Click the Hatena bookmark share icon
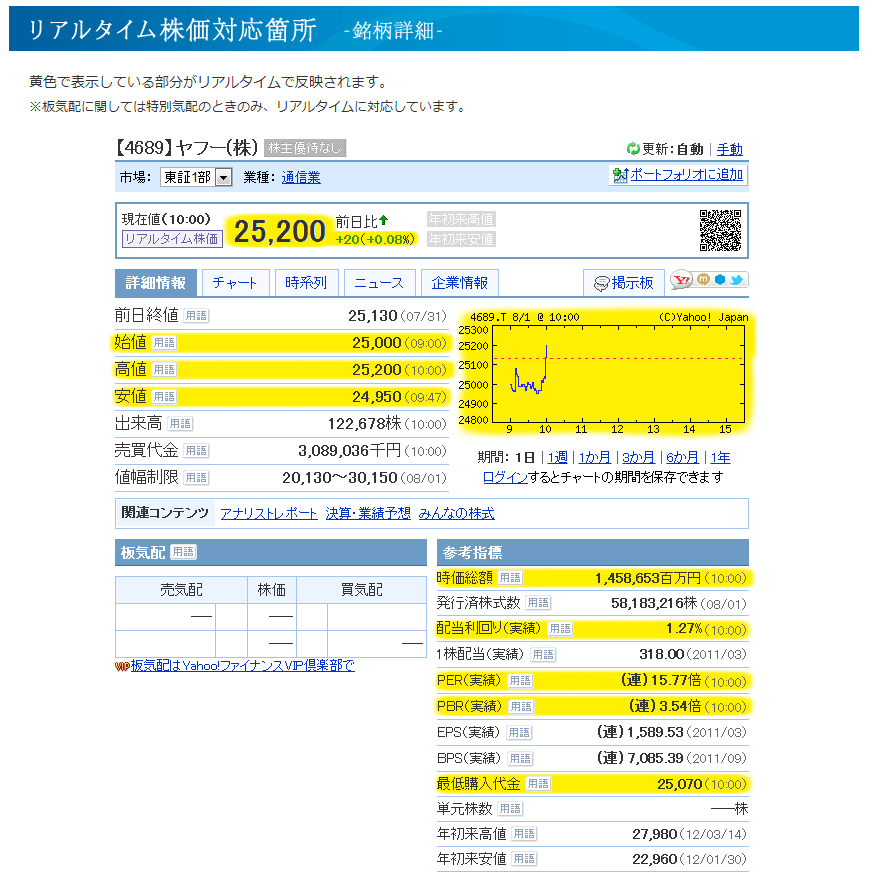This screenshot has height=885, width=873. tap(720, 279)
